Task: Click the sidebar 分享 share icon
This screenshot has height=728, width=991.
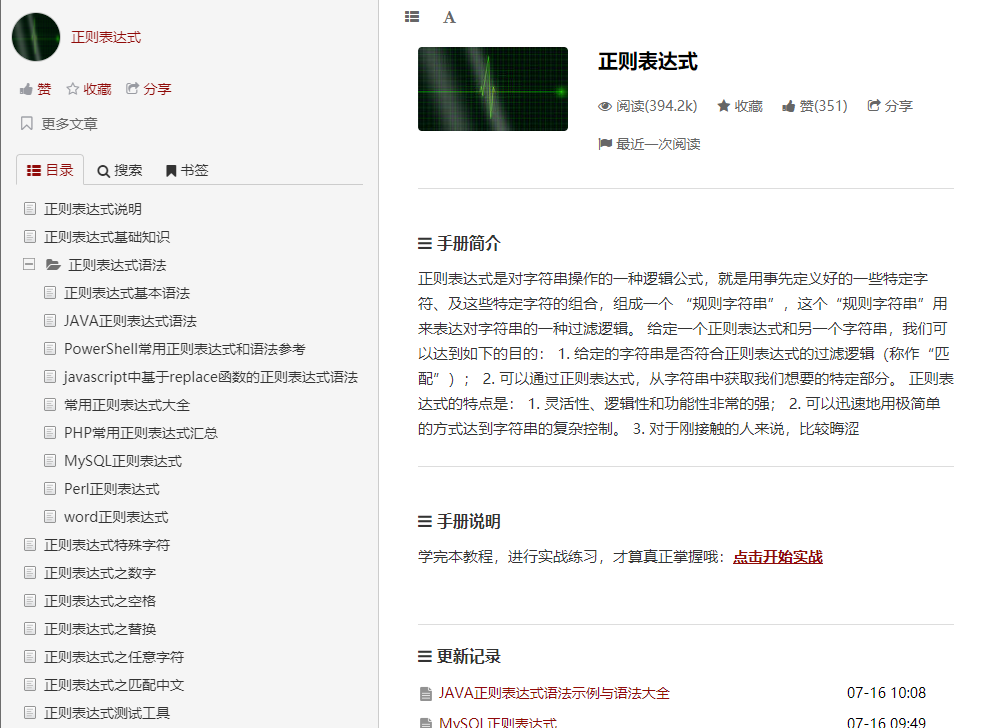Action: [x=132, y=88]
